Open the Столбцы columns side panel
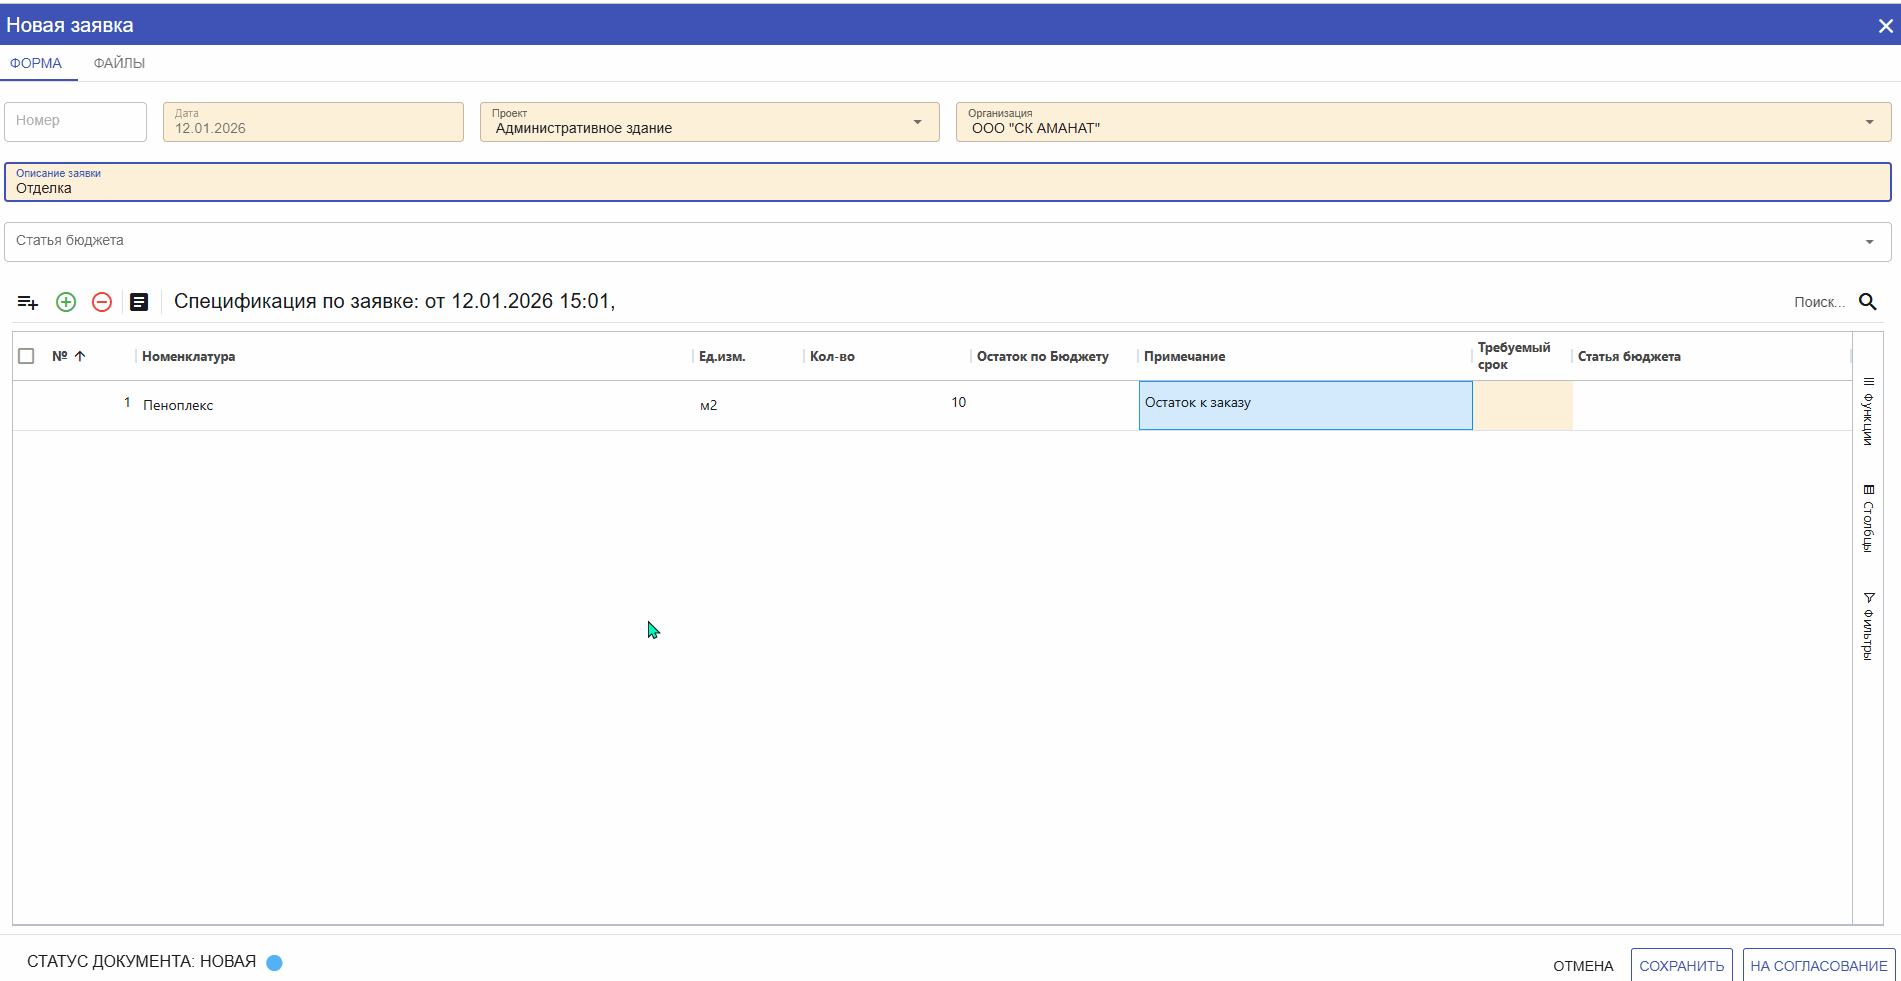1901x981 pixels. (x=1868, y=519)
